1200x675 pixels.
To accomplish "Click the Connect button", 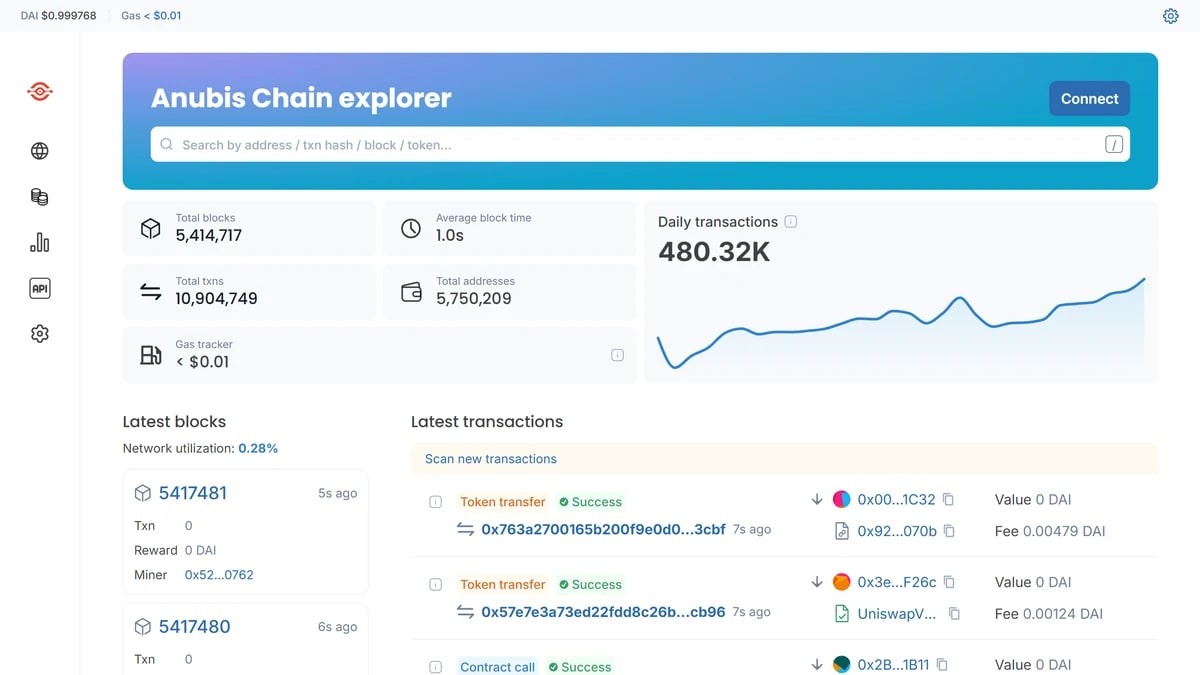I will [x=1089, y=99].
